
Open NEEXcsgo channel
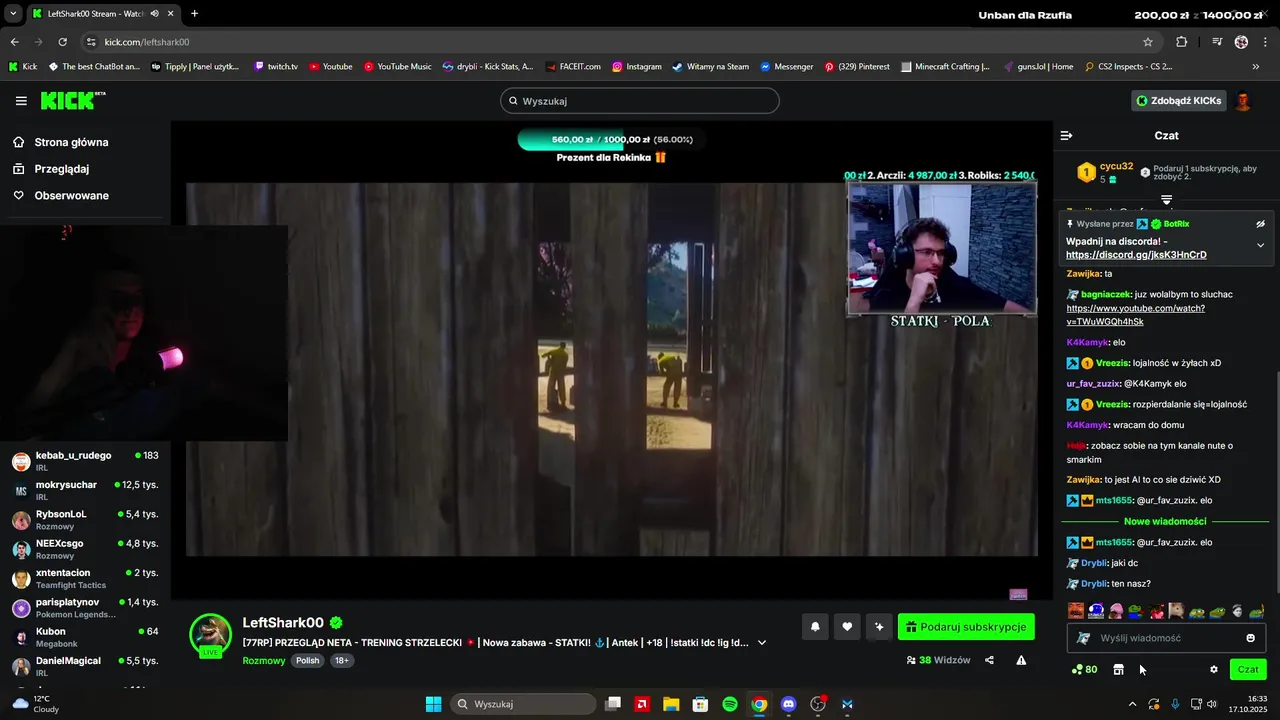(85, 549)
